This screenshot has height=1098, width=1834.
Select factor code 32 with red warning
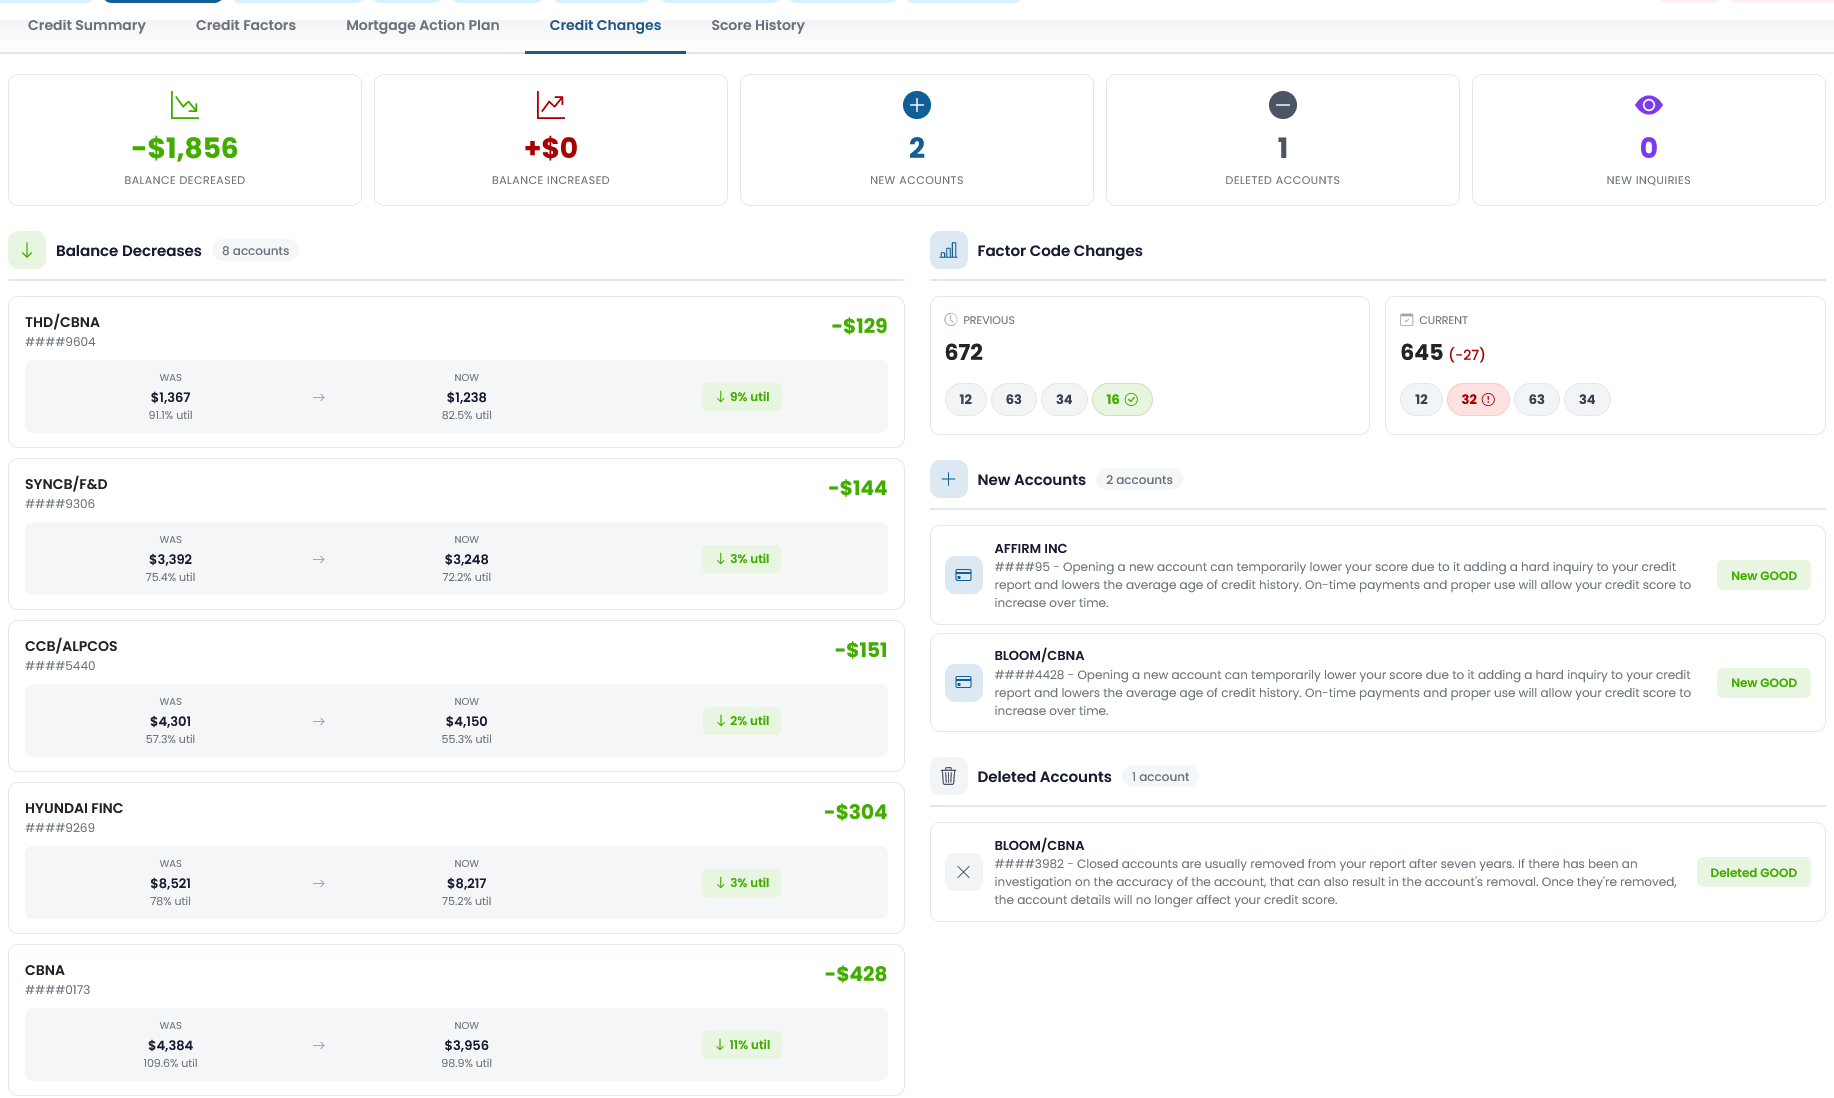[1478, 399]
